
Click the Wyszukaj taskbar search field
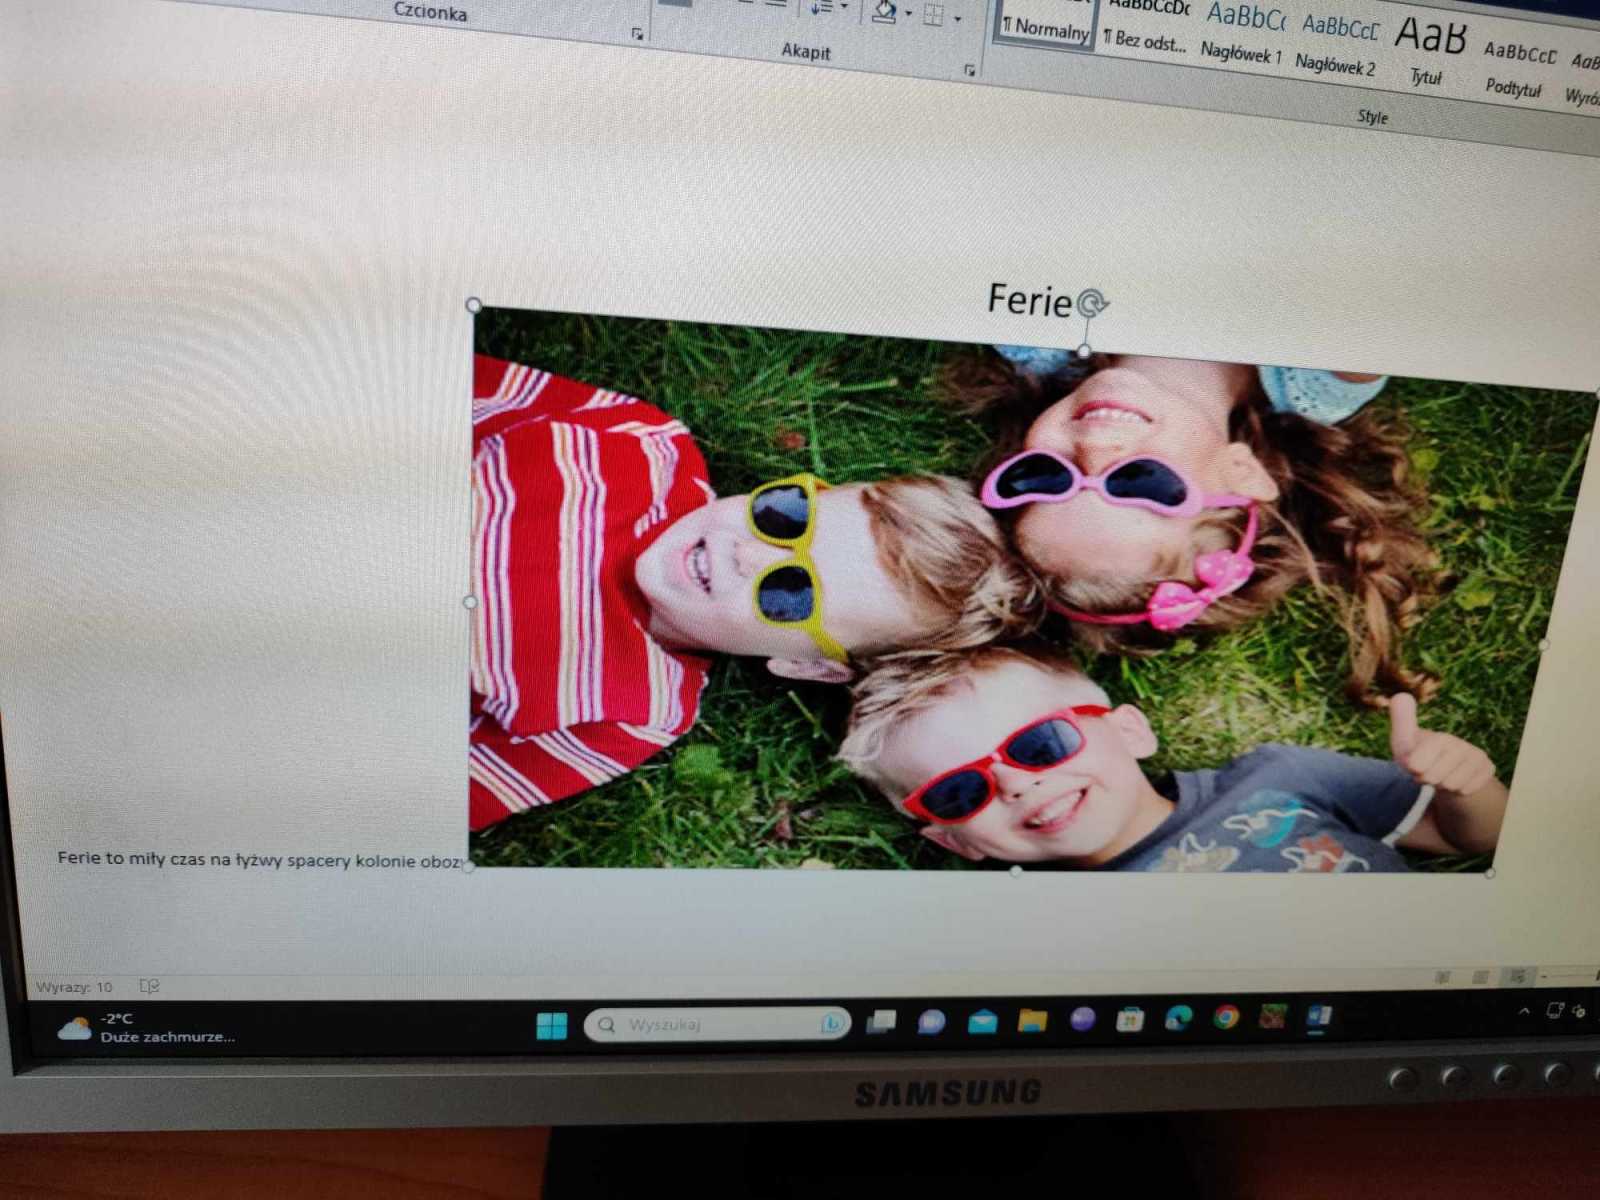(716, 1024)
